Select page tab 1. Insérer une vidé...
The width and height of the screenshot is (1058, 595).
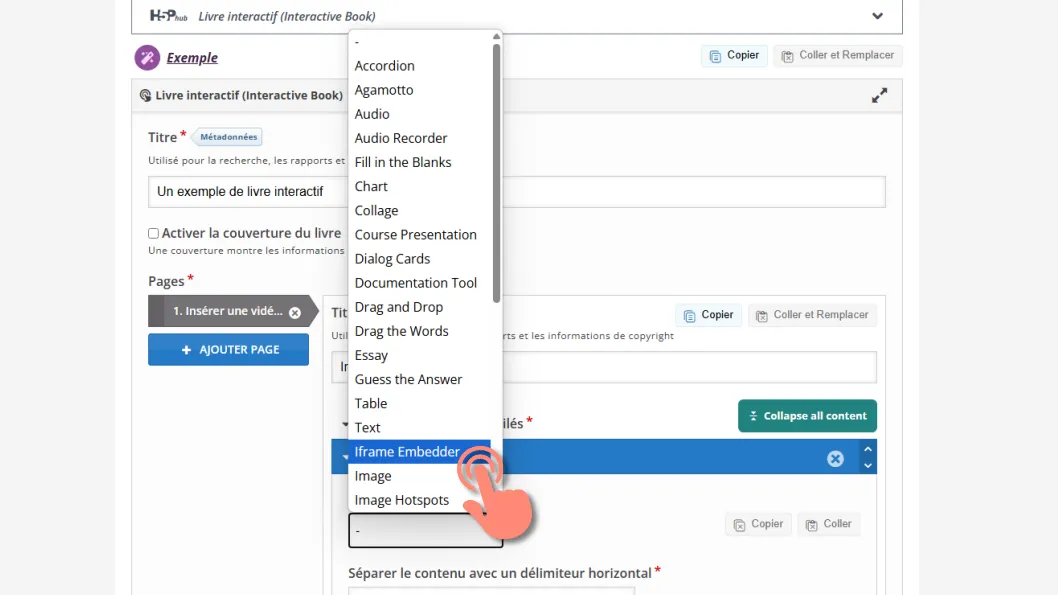pos(229,311)
